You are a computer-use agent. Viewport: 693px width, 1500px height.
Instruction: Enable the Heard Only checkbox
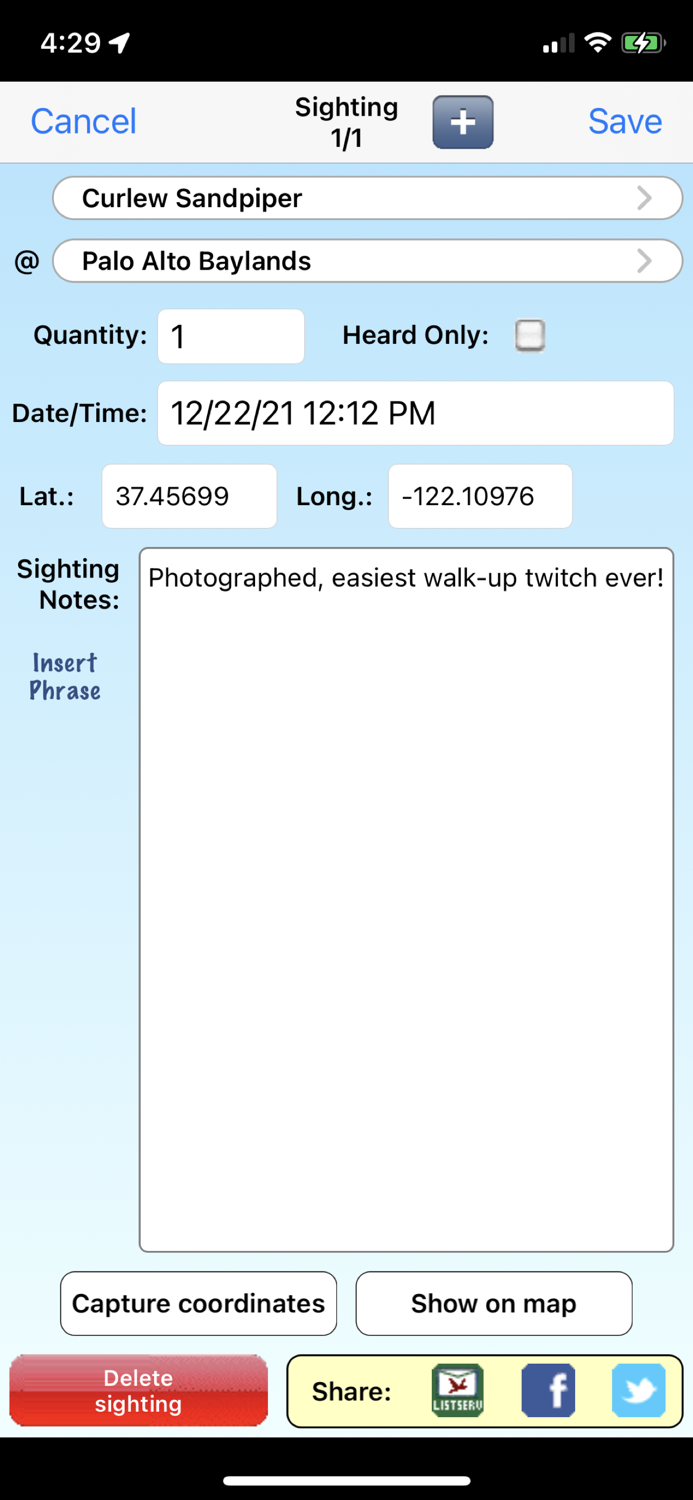(529, 336)
